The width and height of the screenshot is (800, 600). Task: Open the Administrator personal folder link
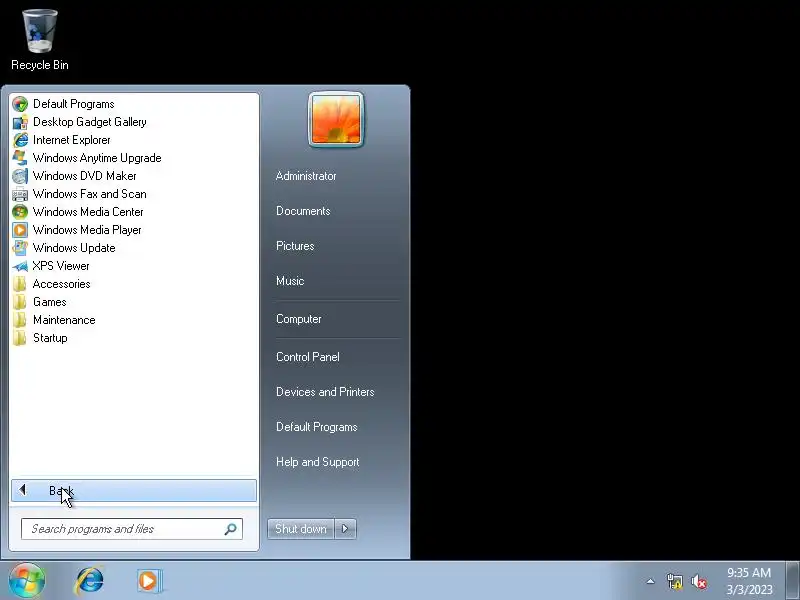[x=306, y=176]
